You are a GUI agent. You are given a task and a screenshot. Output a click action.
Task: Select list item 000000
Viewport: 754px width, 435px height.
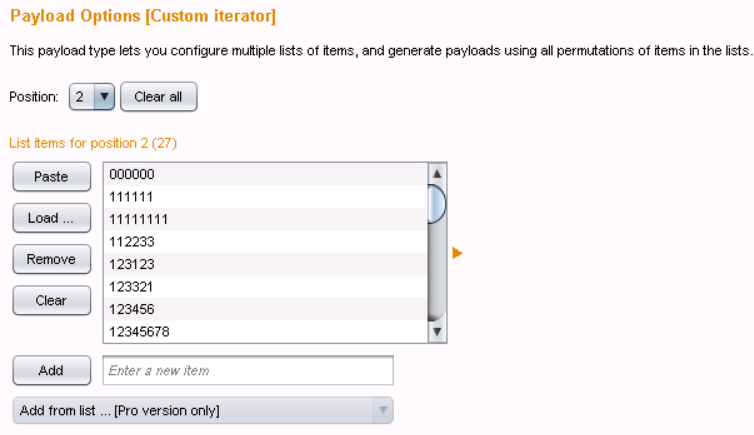point(264,175)
